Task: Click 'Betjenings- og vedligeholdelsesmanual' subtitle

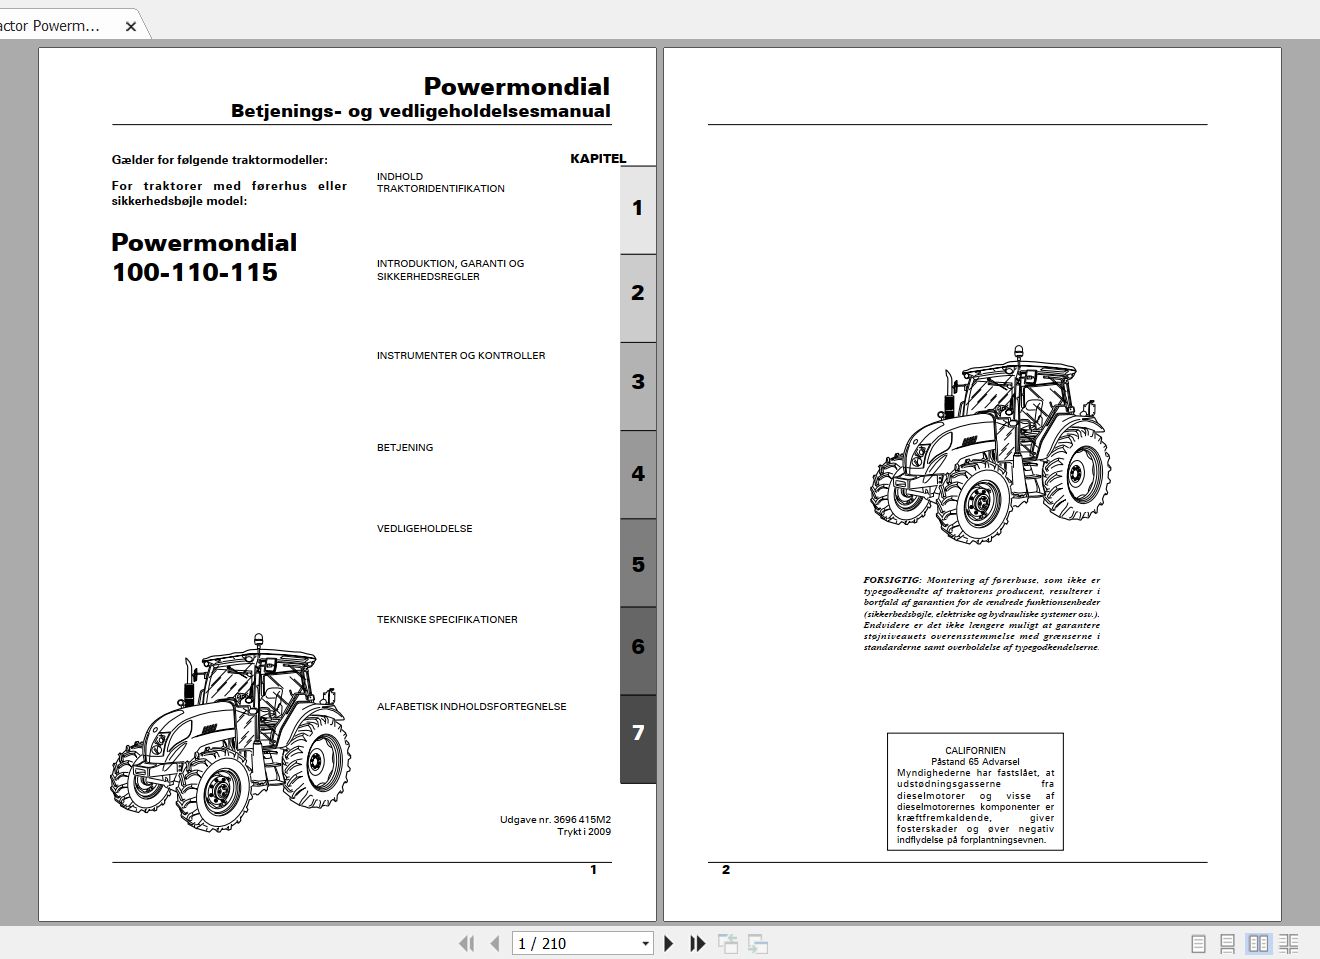Action: click(420, 111)
